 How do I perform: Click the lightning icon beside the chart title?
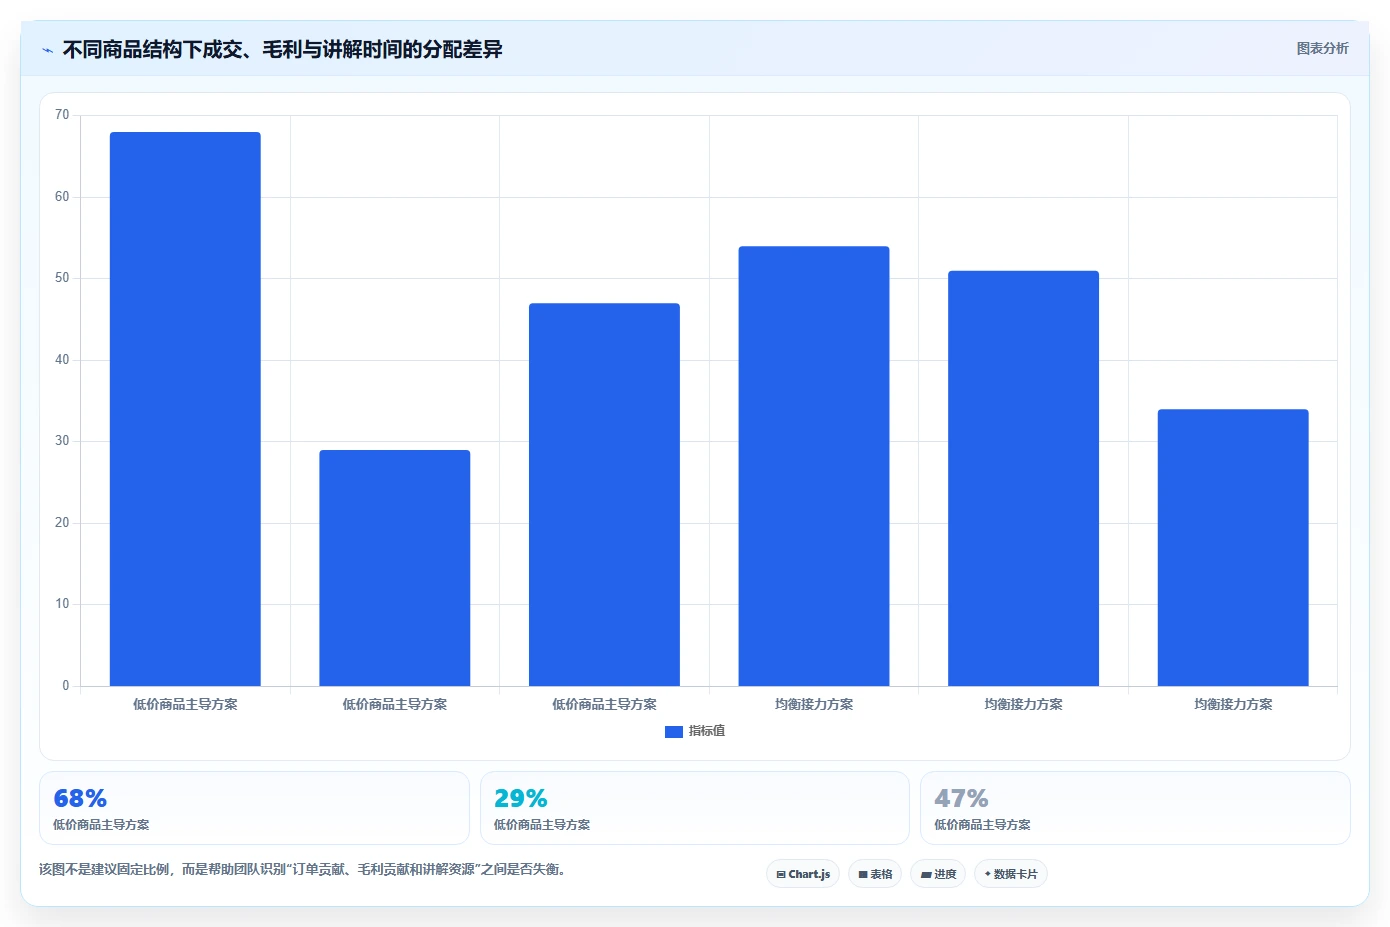pyautogui.click(x=47, y=50)
